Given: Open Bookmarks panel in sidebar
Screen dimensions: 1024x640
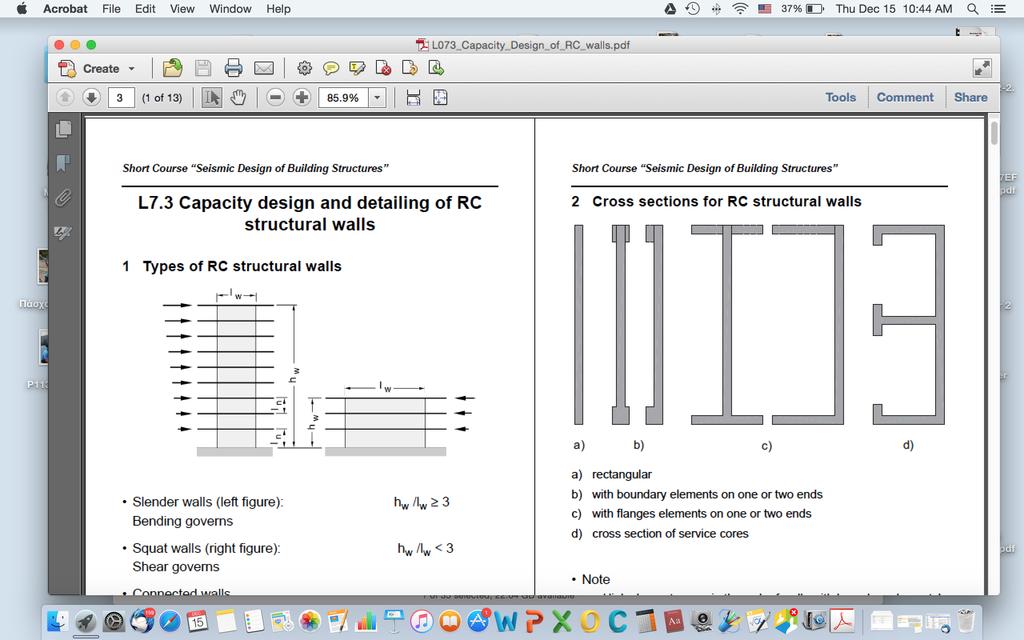Looking at the screenshot, I should click(63, 163).
